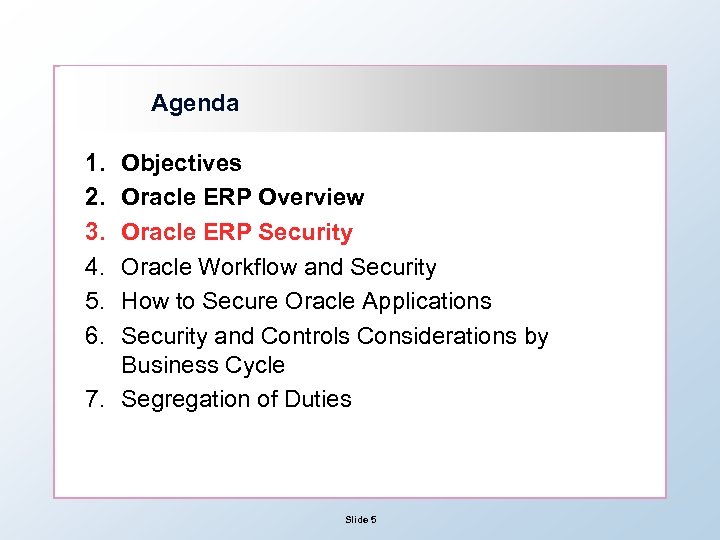Select item Segregation of Duties
720x540 pixels.
pos(236,399)
